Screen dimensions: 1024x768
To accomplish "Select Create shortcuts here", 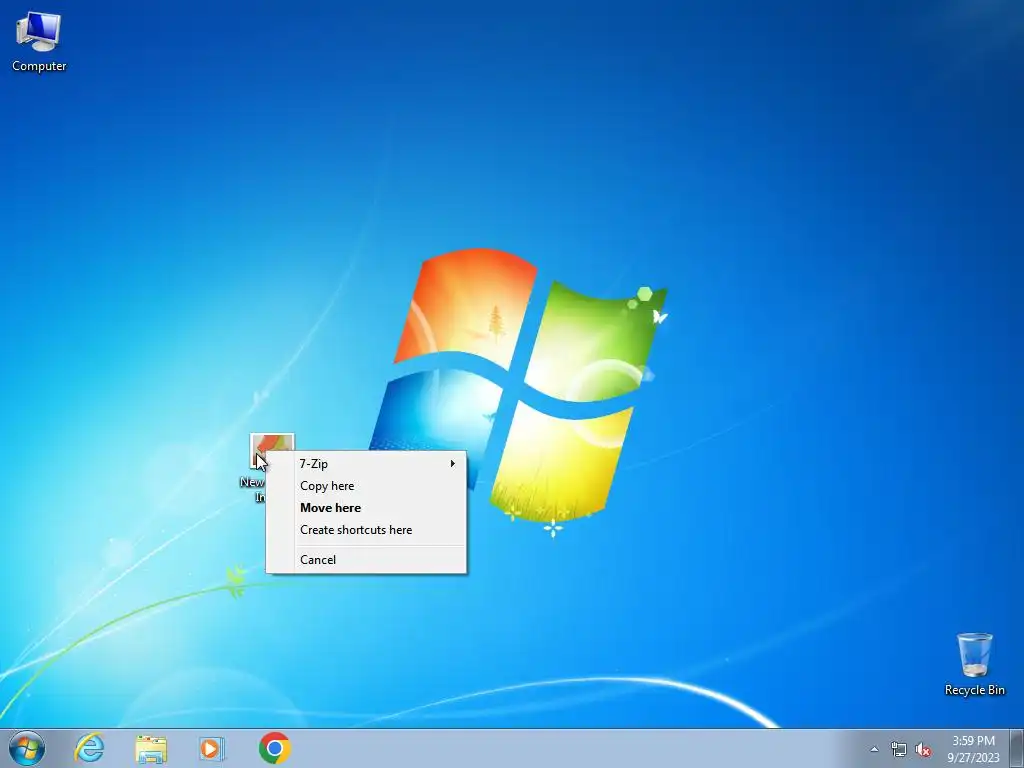I will (366, 530).
